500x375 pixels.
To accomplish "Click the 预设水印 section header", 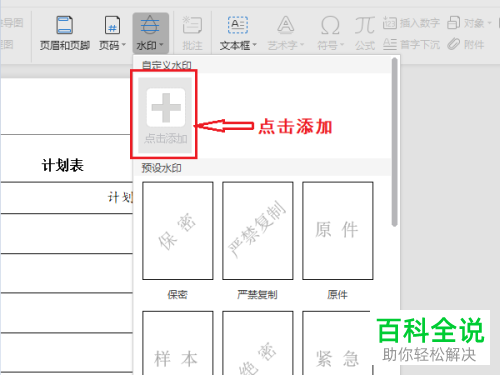I will tap(162, 168).
